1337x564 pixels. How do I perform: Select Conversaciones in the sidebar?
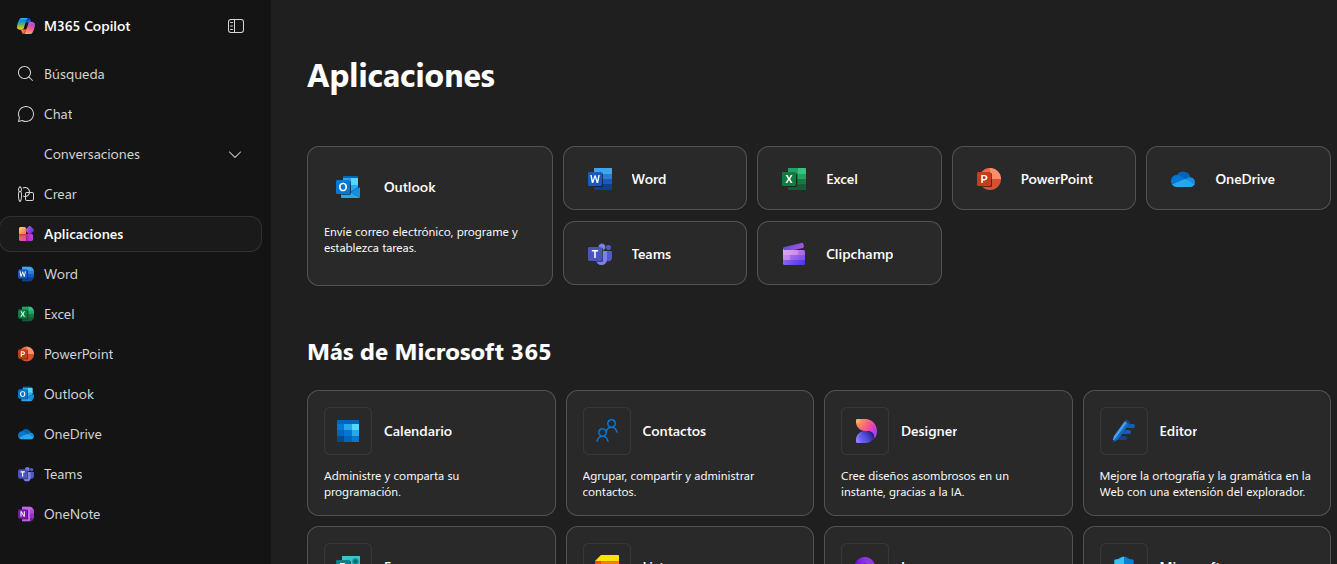92,154
